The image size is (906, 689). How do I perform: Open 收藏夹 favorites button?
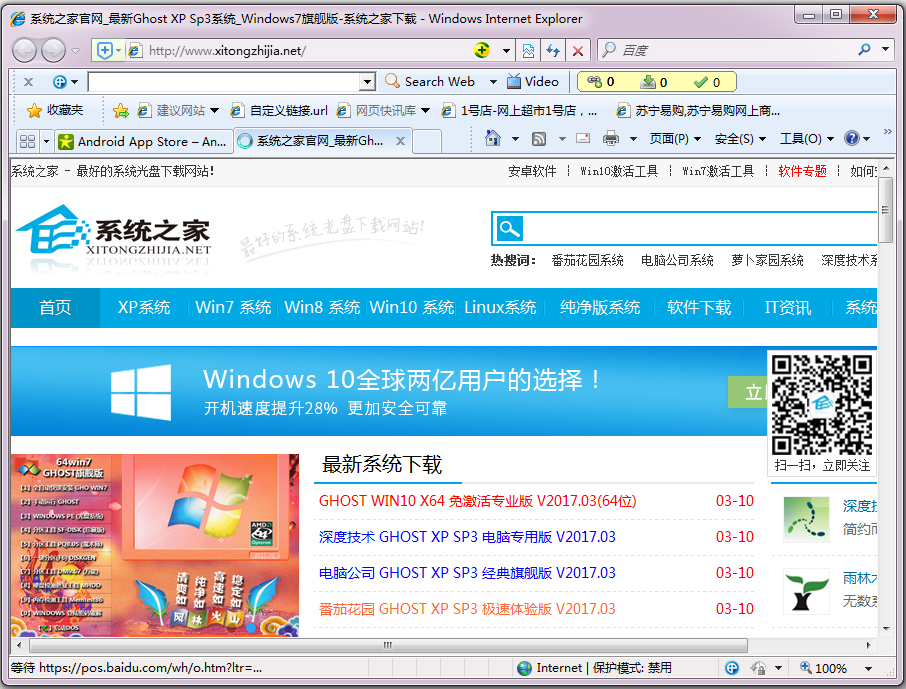pos(56,110)
